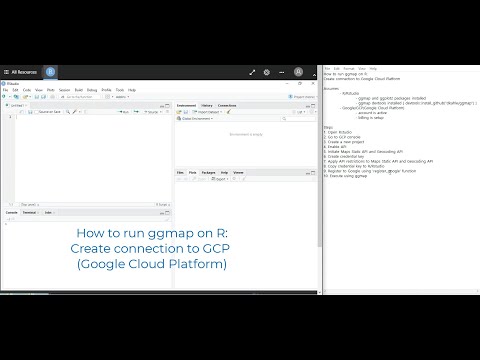Open the All Resources menu
Viewport: 480px width, 360px height.
[x=20, y=72]
